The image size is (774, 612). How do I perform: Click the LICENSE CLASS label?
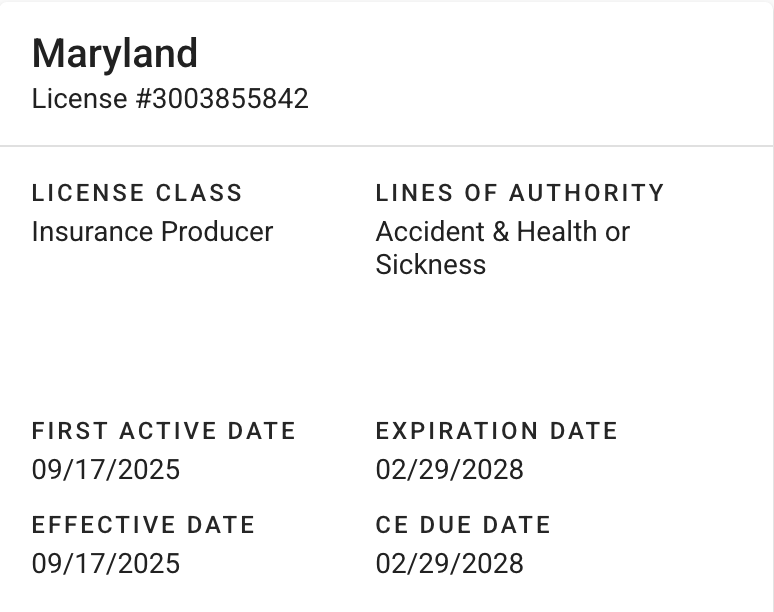[137, 193]
